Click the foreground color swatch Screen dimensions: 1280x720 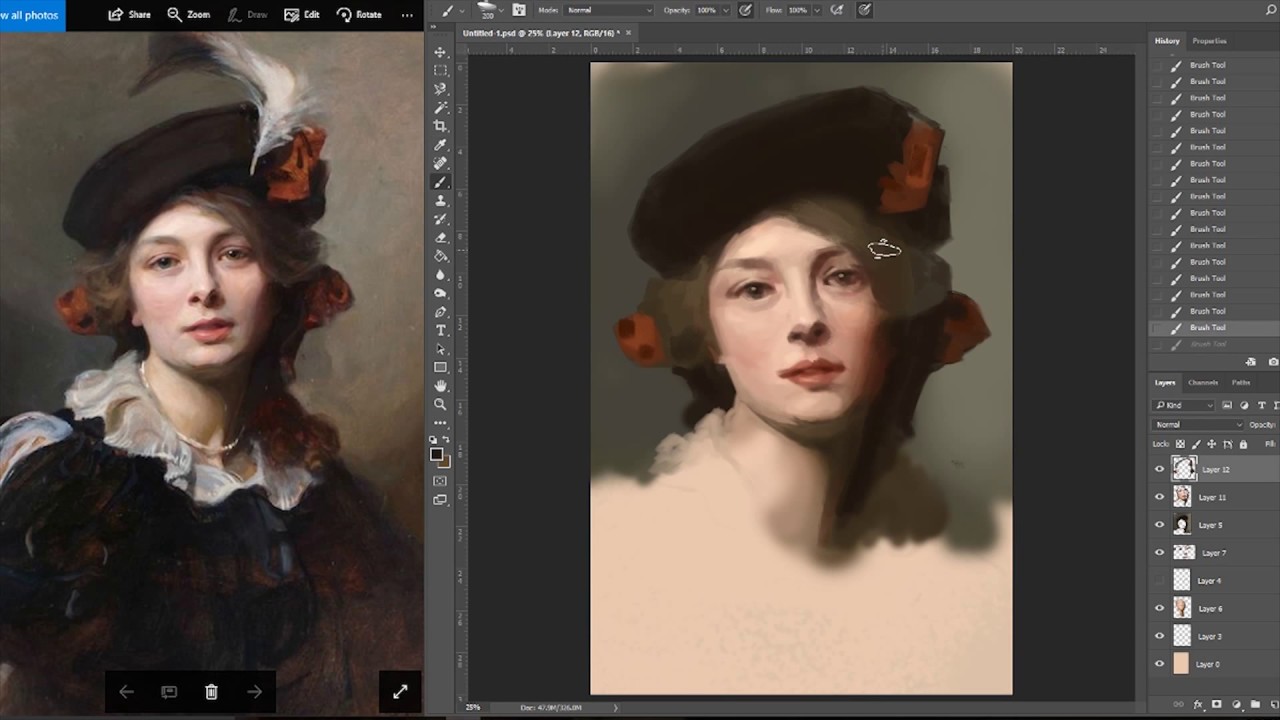point(437,454)
